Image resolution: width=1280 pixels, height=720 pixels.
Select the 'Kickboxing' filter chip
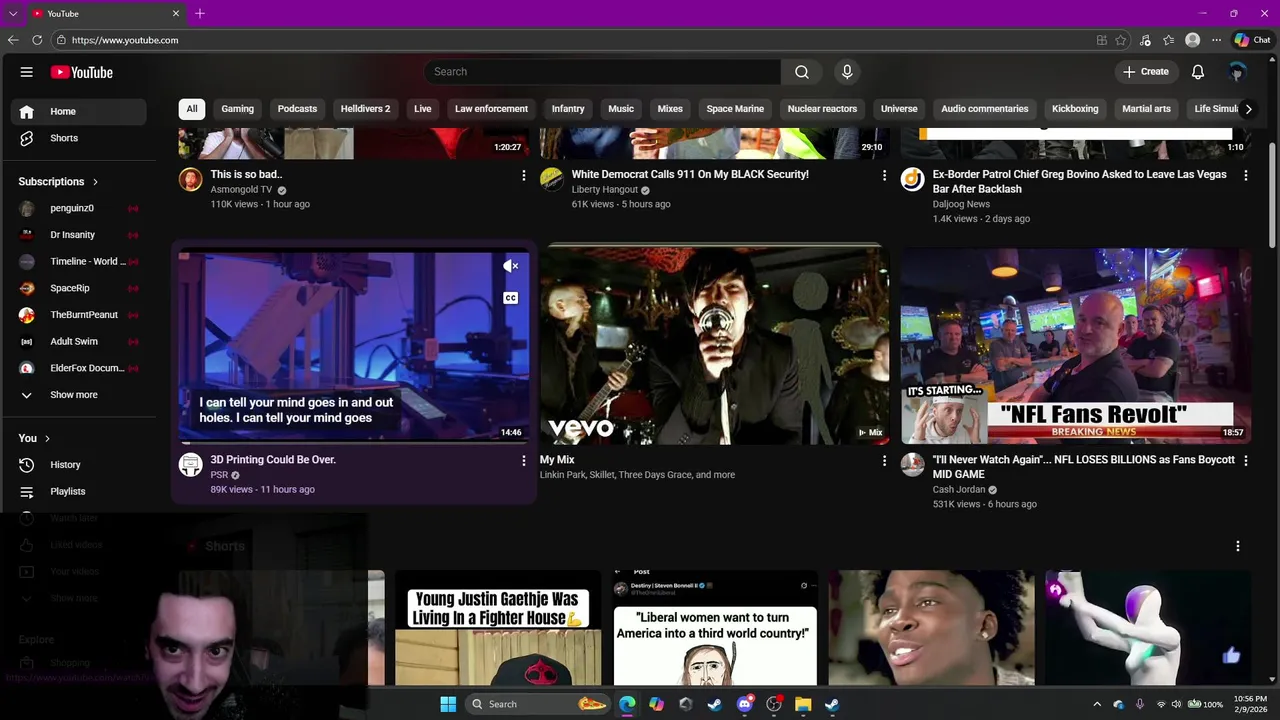pyautogui.click(x=1075, y=109)
